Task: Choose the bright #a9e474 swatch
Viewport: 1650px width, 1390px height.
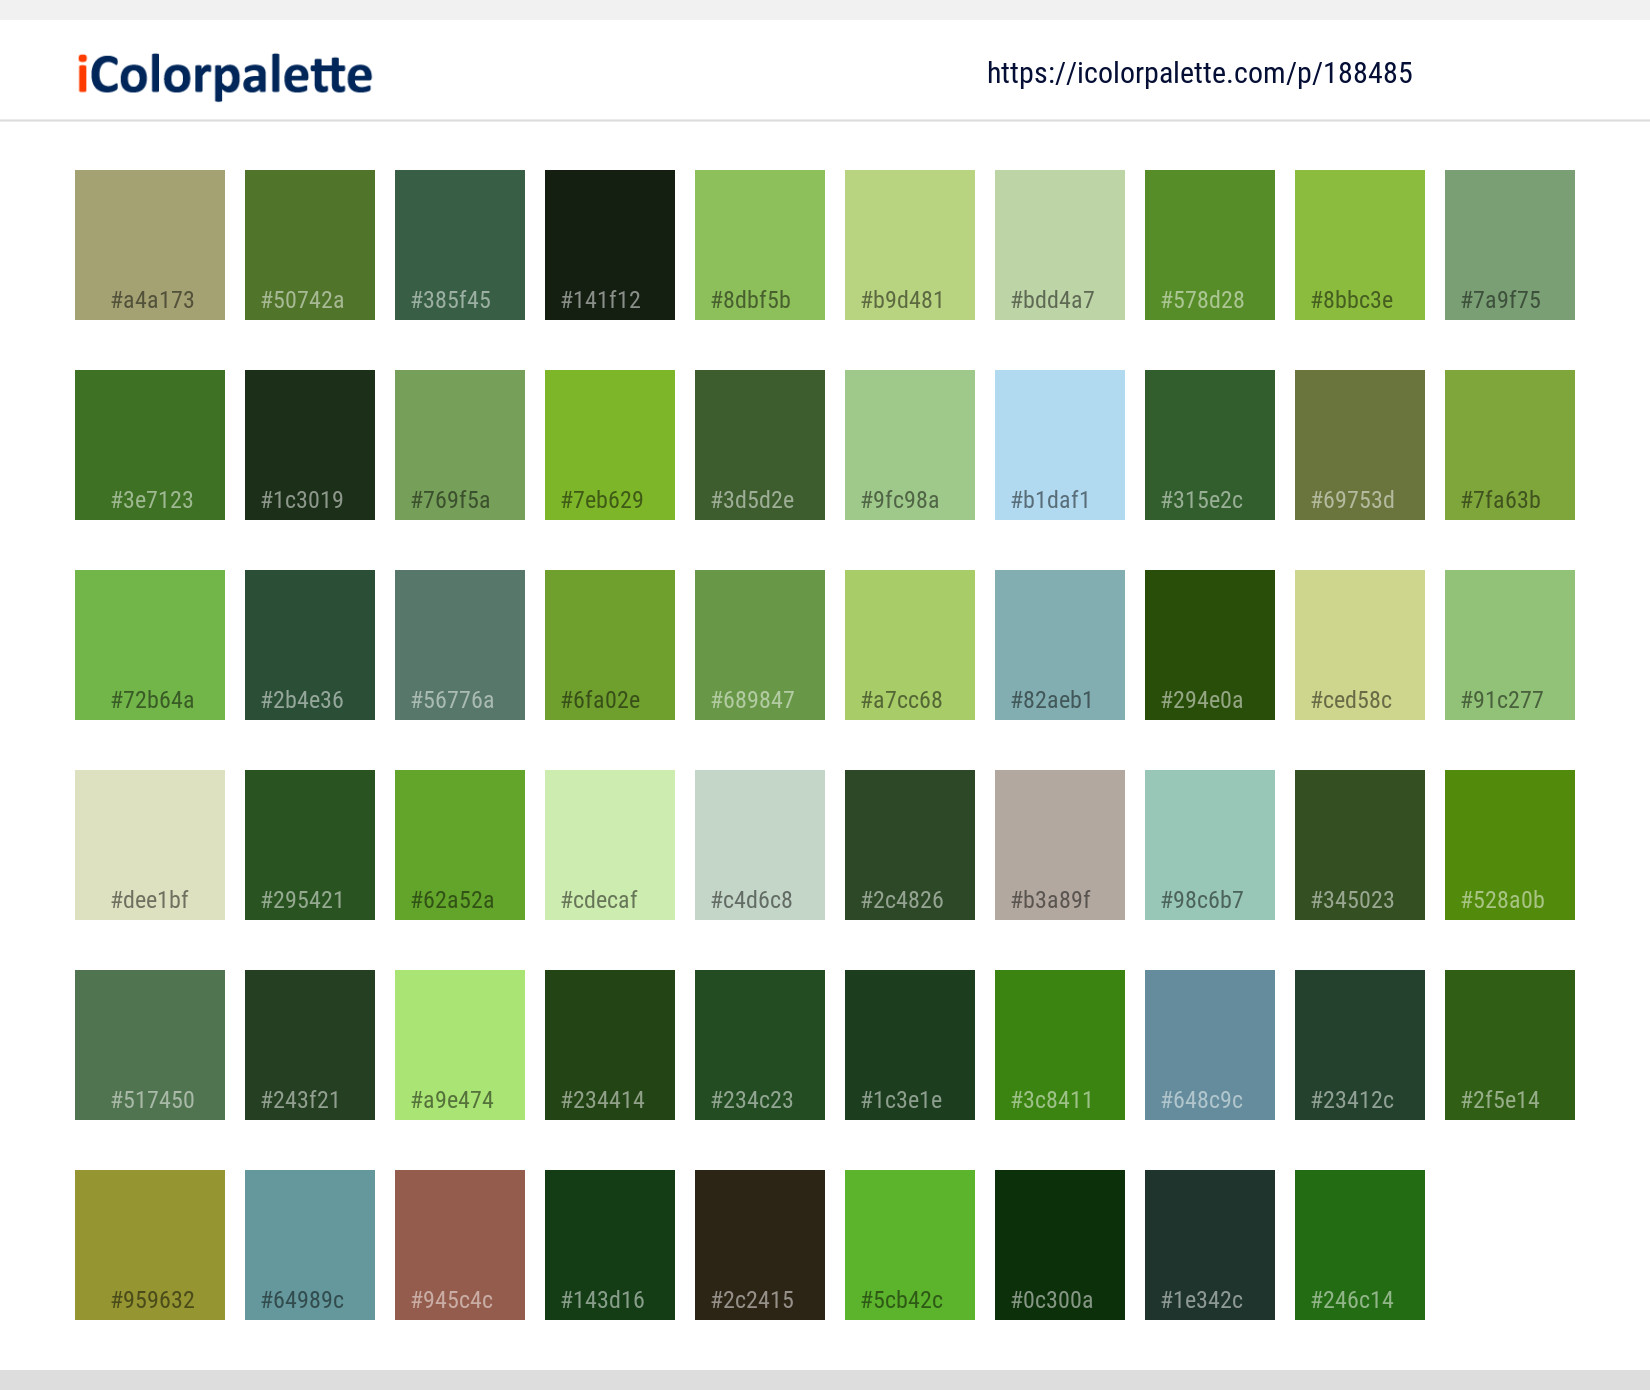Action: click(460, 1045)
